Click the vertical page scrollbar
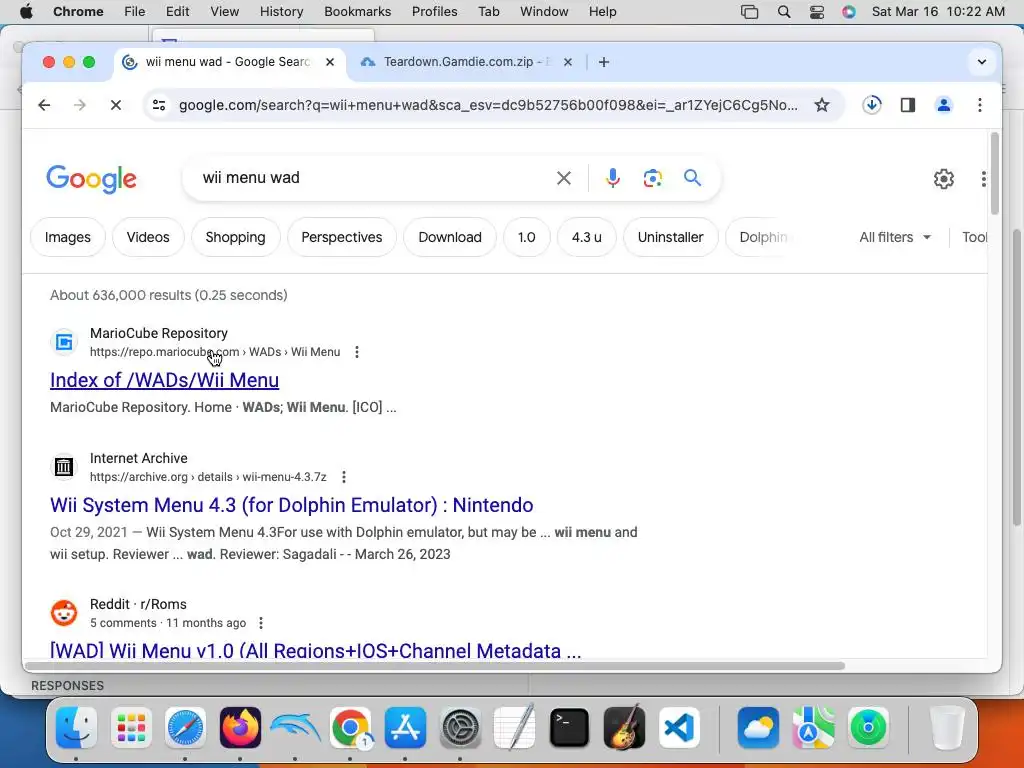The image size is (1024, 768). point(995,174)
